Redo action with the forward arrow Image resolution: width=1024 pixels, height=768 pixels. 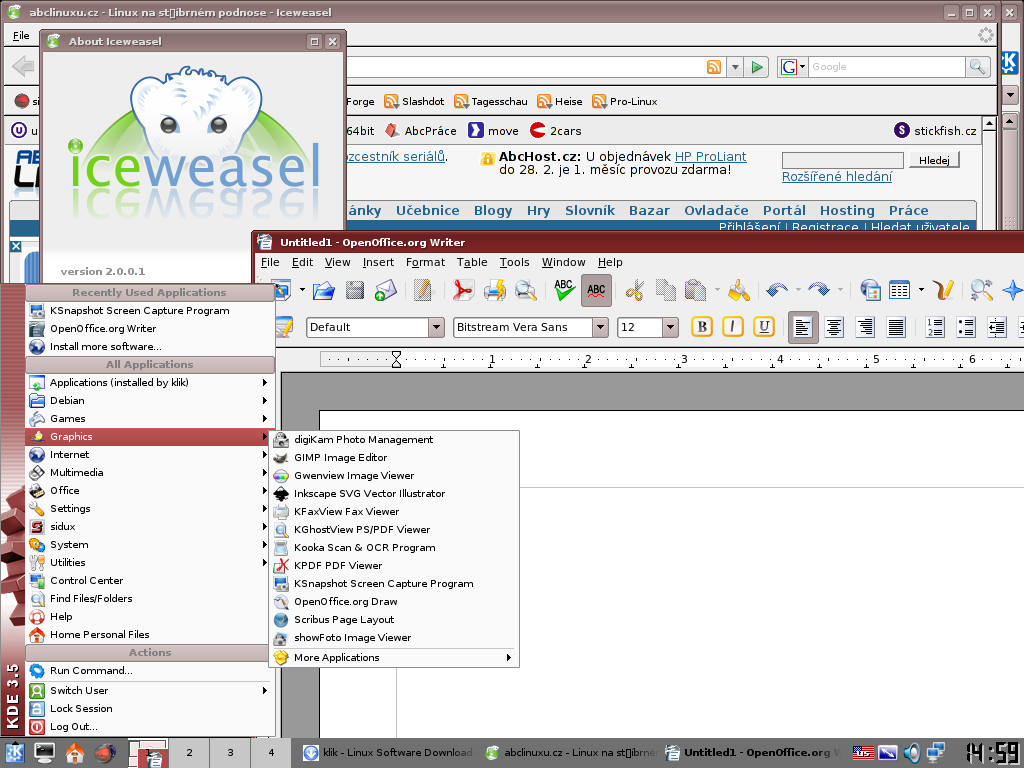tap(819, 290)
